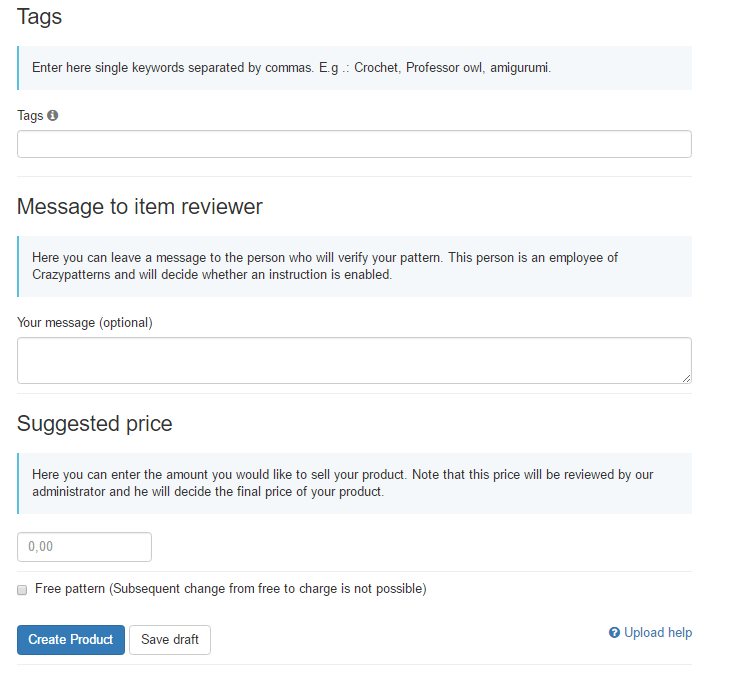Click the Save draft button

(x=170, y=640)
